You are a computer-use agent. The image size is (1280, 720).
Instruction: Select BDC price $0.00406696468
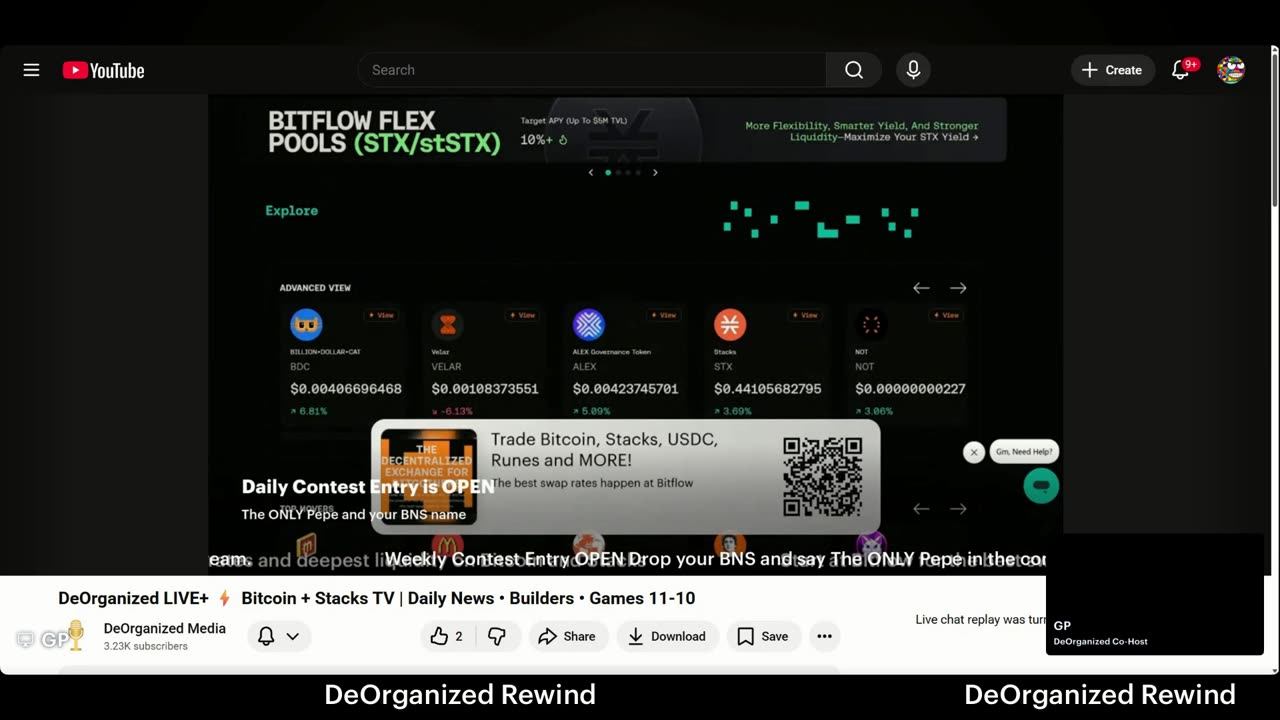pyautogui.click(x=346, y=389)
